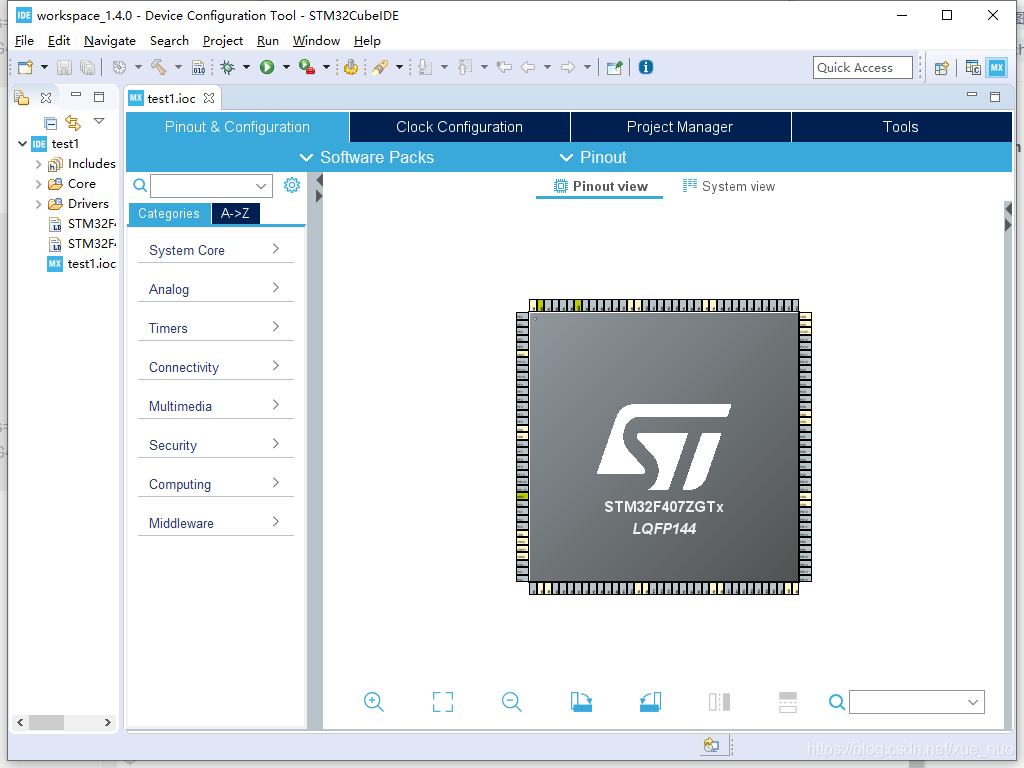
Task: Click the Zoom in magnifier under chip
Action: point(374,702)
